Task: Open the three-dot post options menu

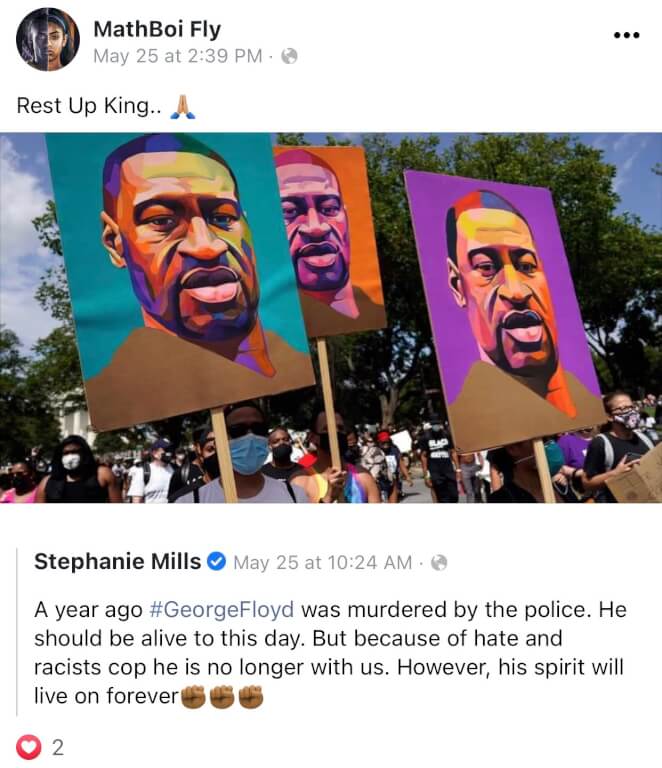Action: click(626, 35)
